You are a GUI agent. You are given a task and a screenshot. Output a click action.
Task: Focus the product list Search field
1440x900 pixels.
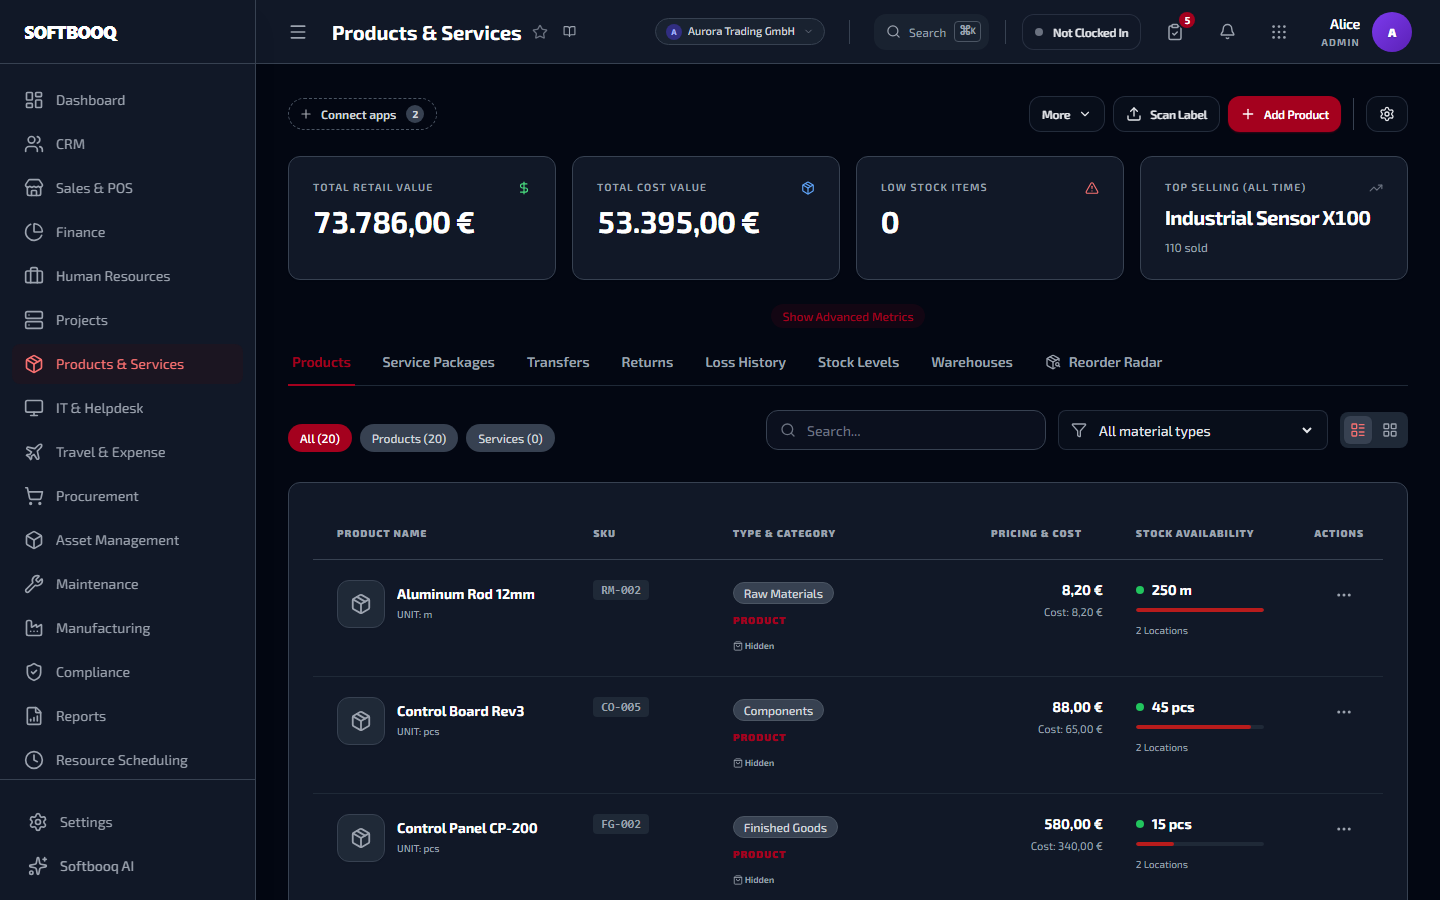(x=906, y=430)
